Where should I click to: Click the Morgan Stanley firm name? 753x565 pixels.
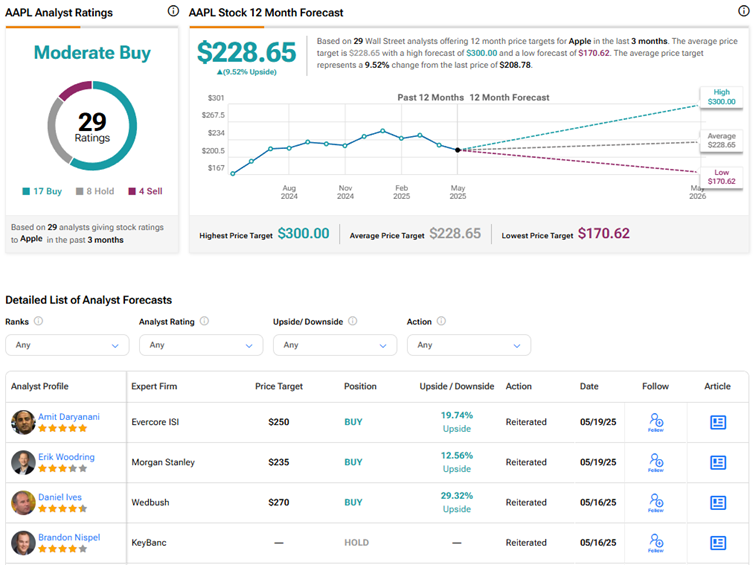tap(163, 463)
